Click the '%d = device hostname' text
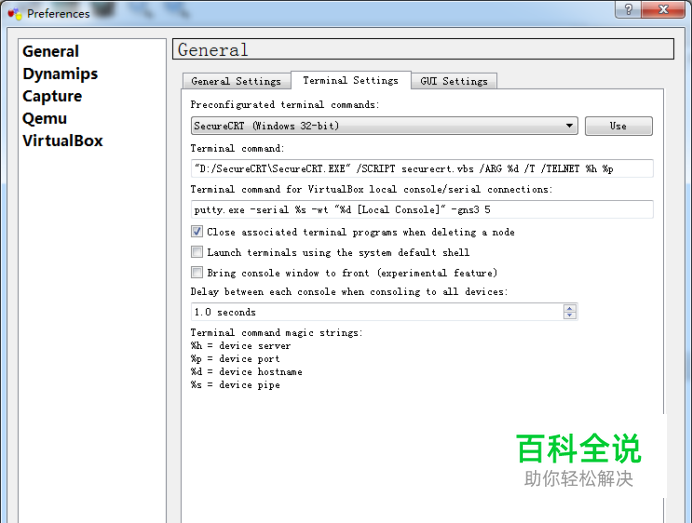 246,372
